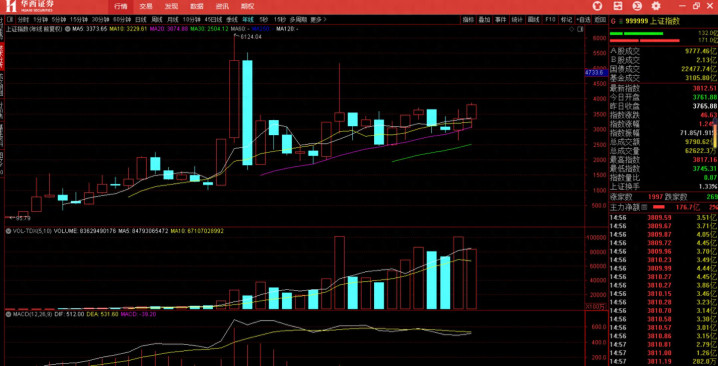Open the gear settings icon
This screenshot has height=366, width=718.
(656, 6)
